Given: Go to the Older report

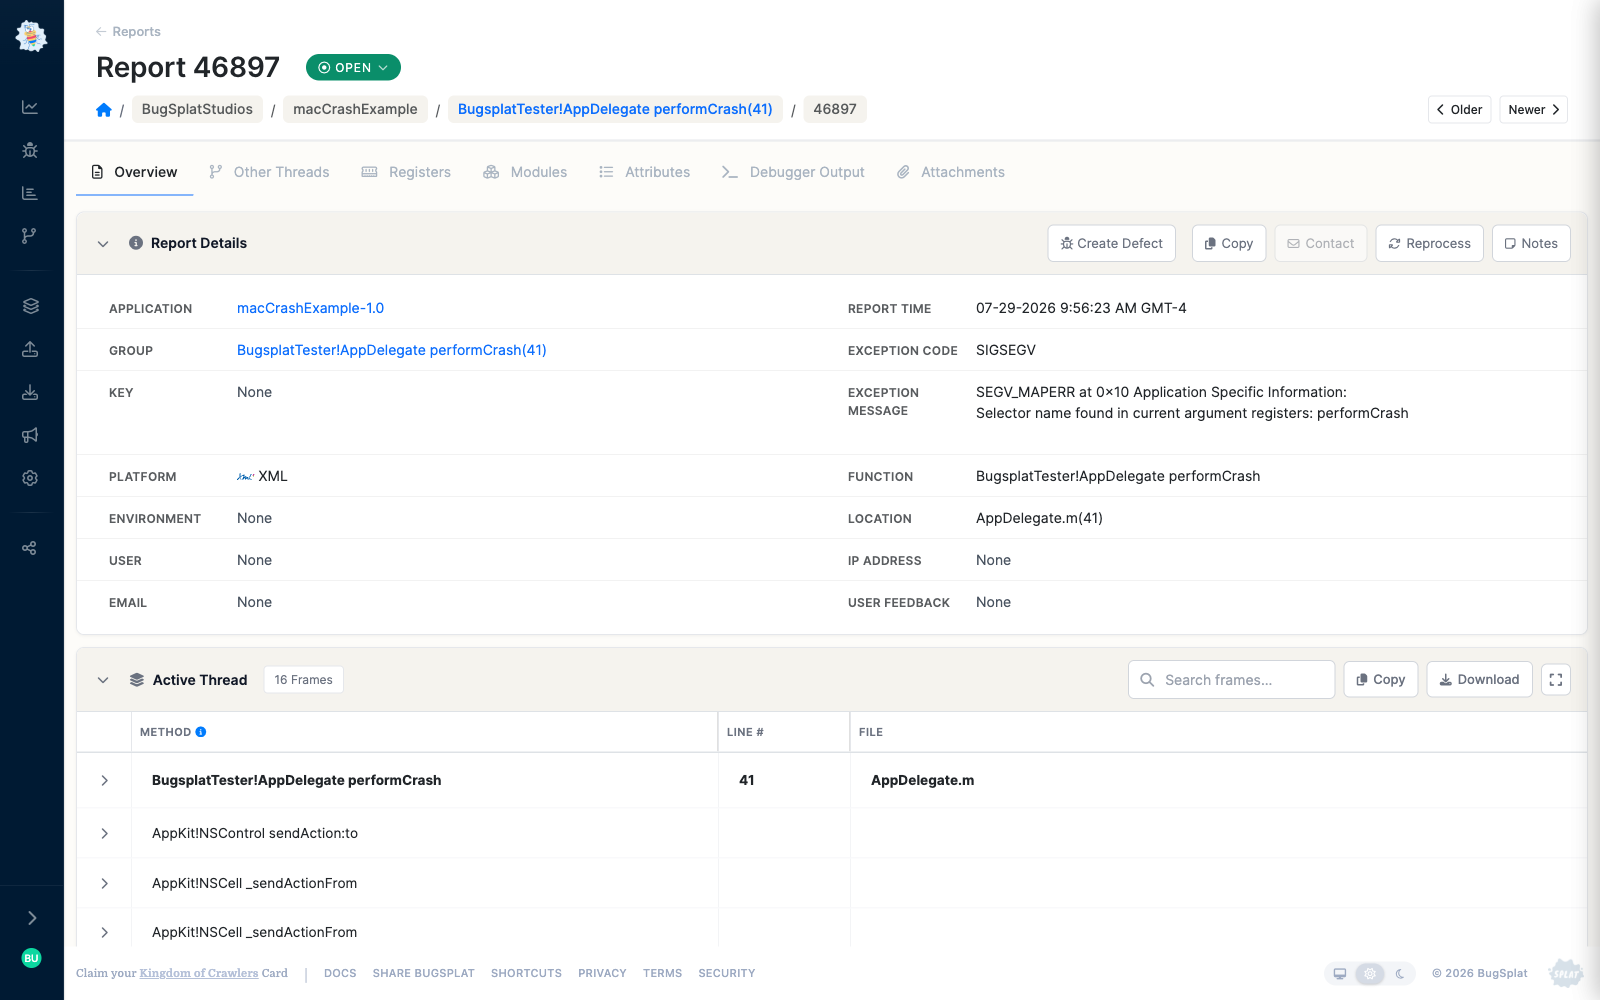Looking at the screenshot, I should pyautogui.click(x=1460, y=110).
